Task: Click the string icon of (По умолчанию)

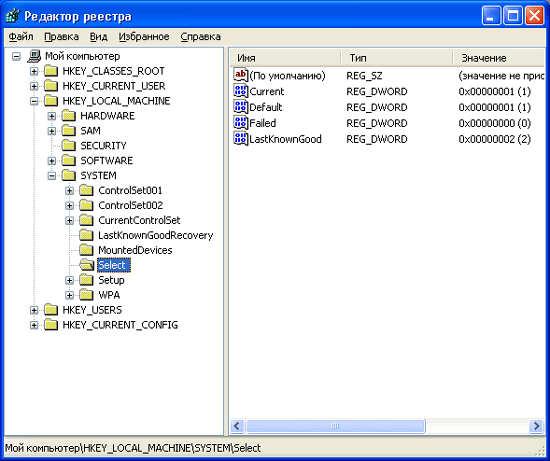Action: tap(241, 75)
